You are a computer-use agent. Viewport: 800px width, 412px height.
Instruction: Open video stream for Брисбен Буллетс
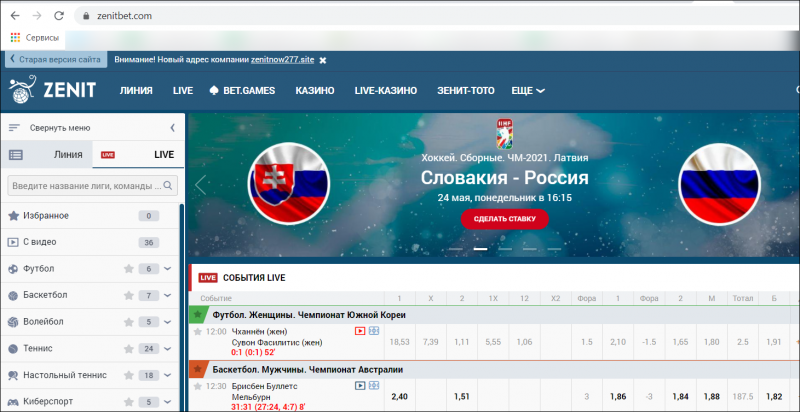click(360, 386)
